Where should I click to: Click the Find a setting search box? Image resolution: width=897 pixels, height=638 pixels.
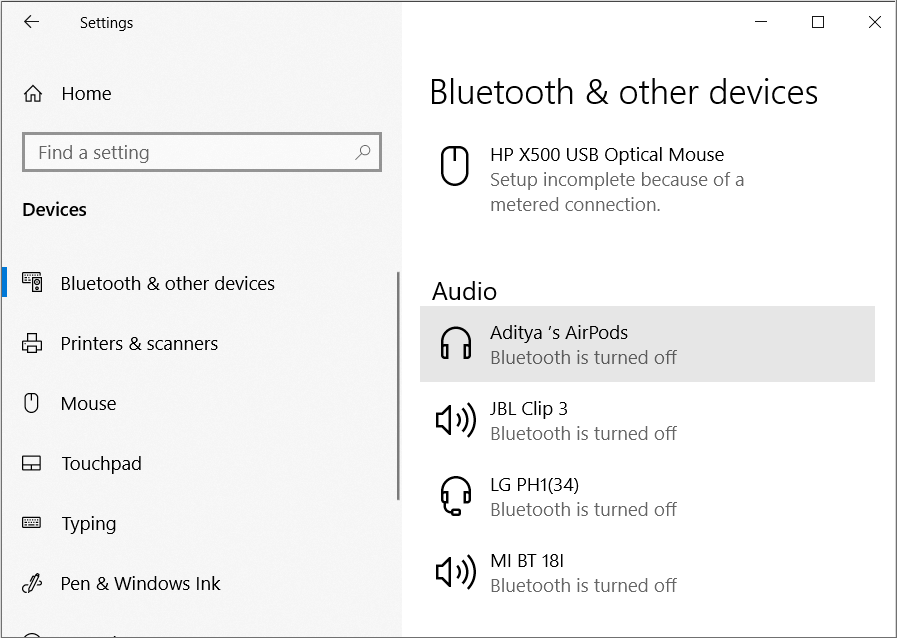(202, 152)
